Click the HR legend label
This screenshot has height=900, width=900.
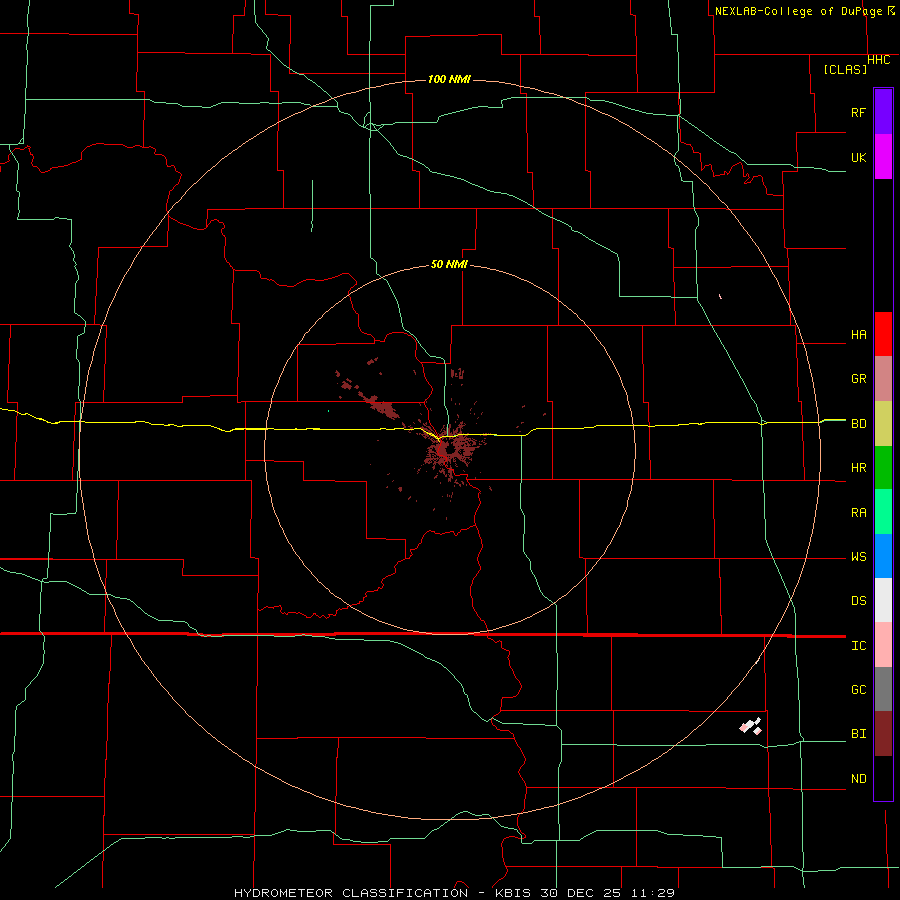coord(858,468)
